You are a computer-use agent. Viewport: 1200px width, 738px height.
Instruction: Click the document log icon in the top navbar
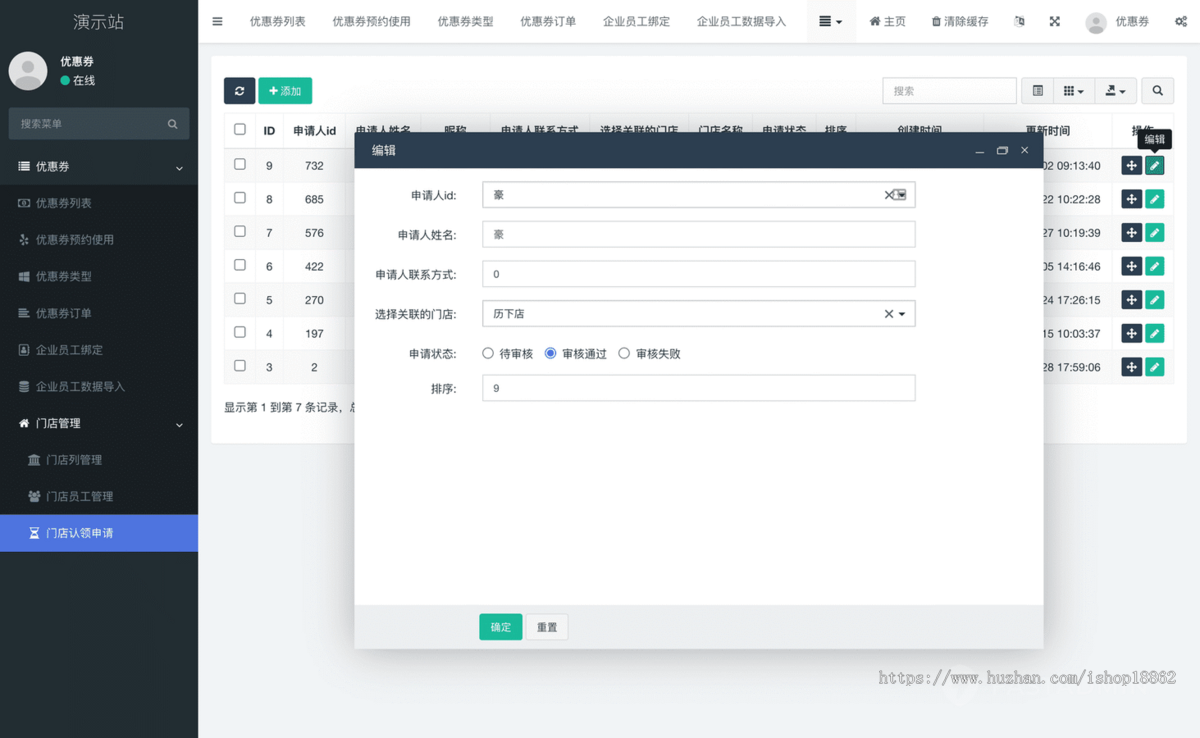[1019, 20]
